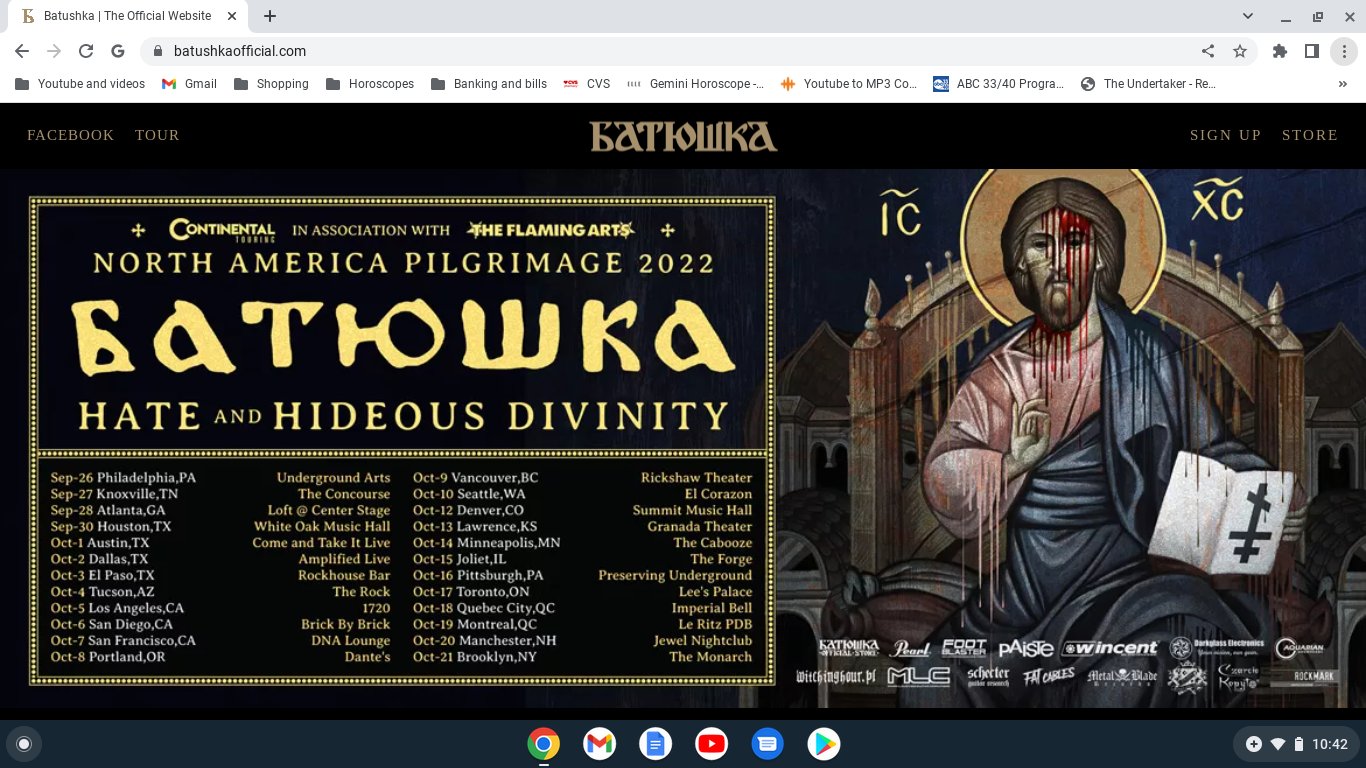1366x768 pixels.
Task: Launch Google Docs from the shelf
Action: [656, 744]
